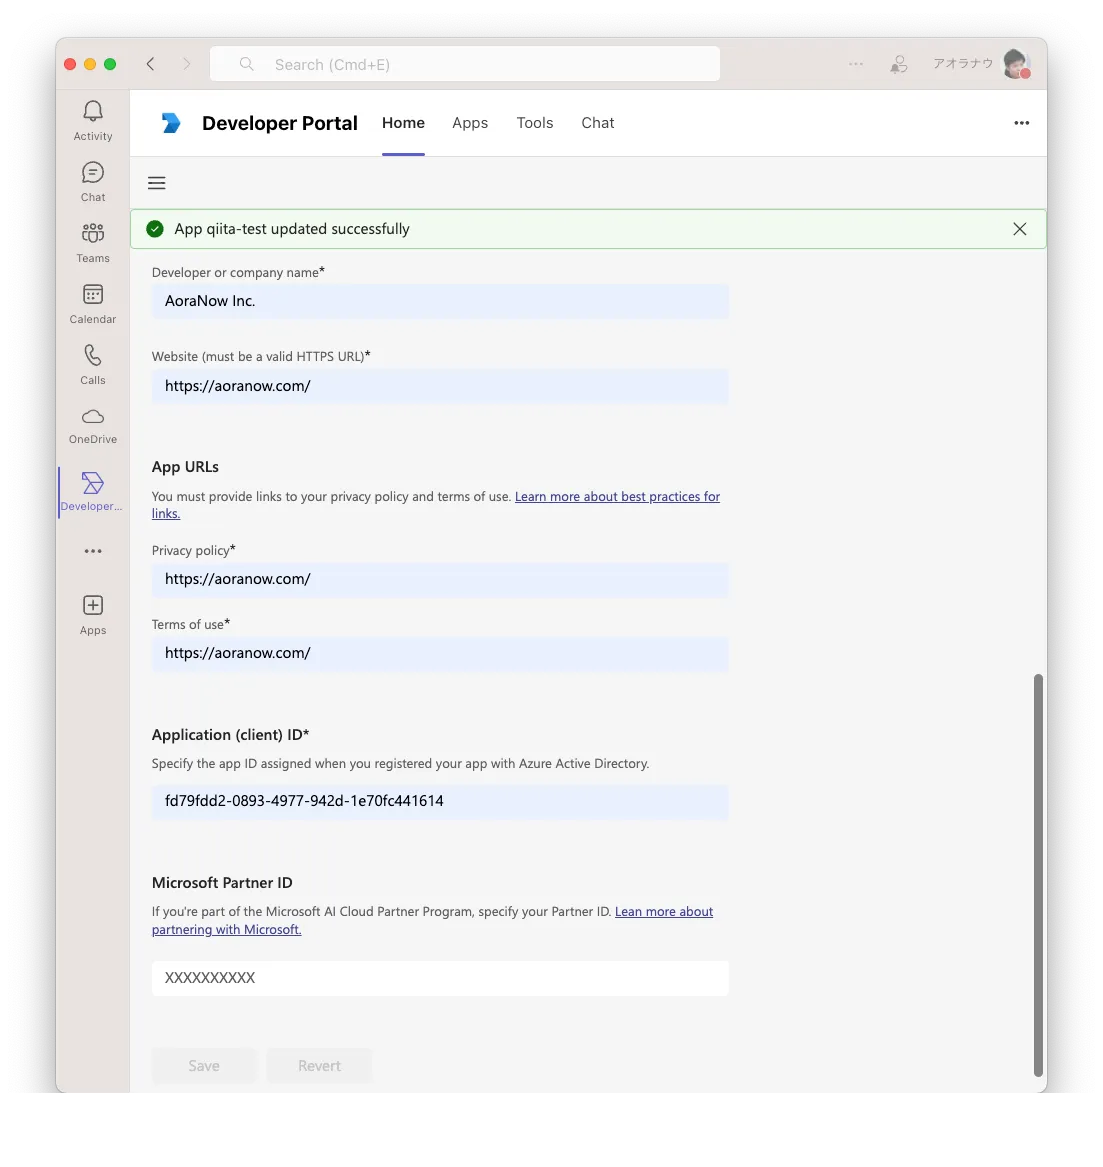
Task: Click the アオラナウ username text
Action: pyautogui.click(x=963, y=64)
